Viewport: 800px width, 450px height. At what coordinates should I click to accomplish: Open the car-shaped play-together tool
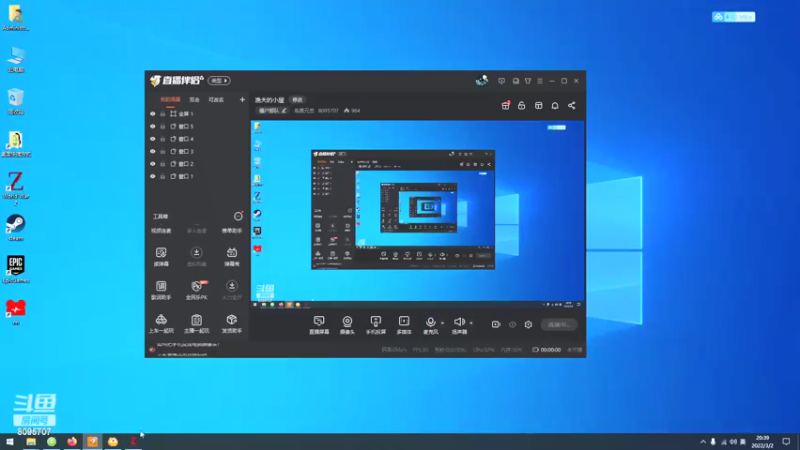click(x=161, y=323)
